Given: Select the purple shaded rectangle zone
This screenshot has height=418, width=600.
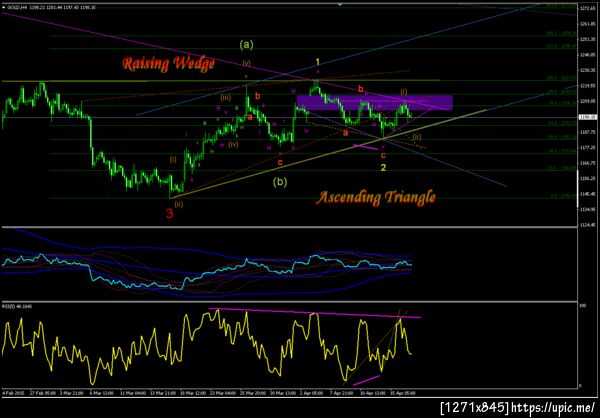Looking at the screenshot, I should point(375,103).
